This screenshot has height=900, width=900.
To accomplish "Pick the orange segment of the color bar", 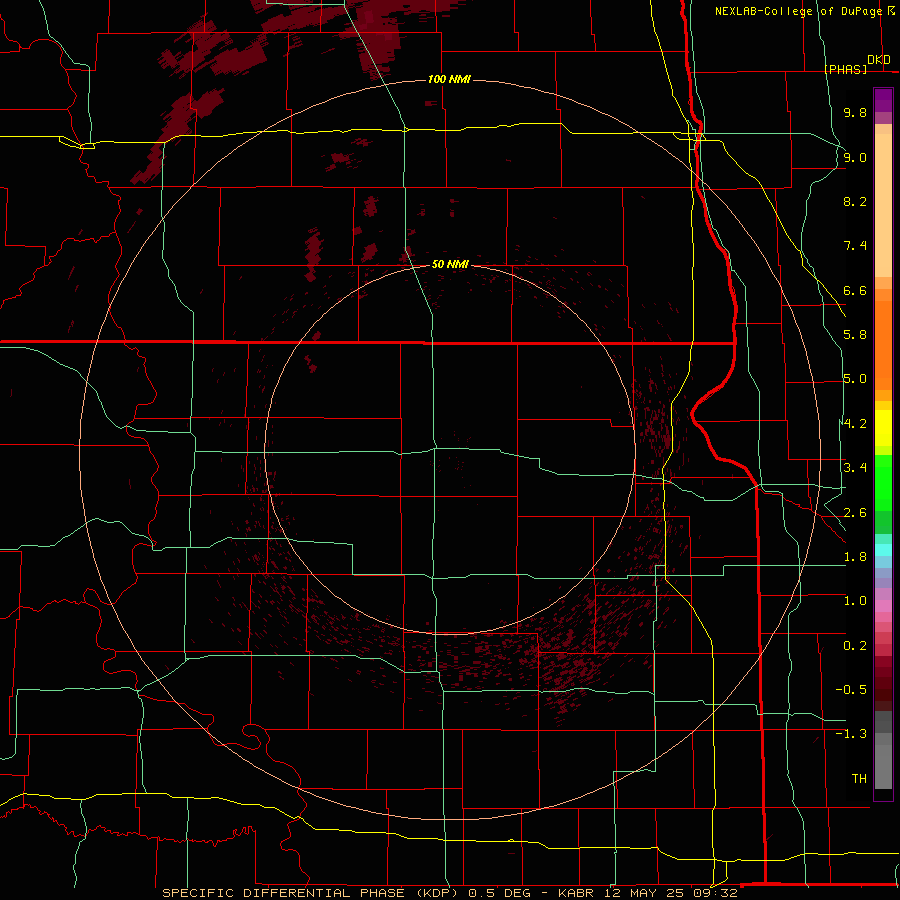I will click(x=883, y=344).
